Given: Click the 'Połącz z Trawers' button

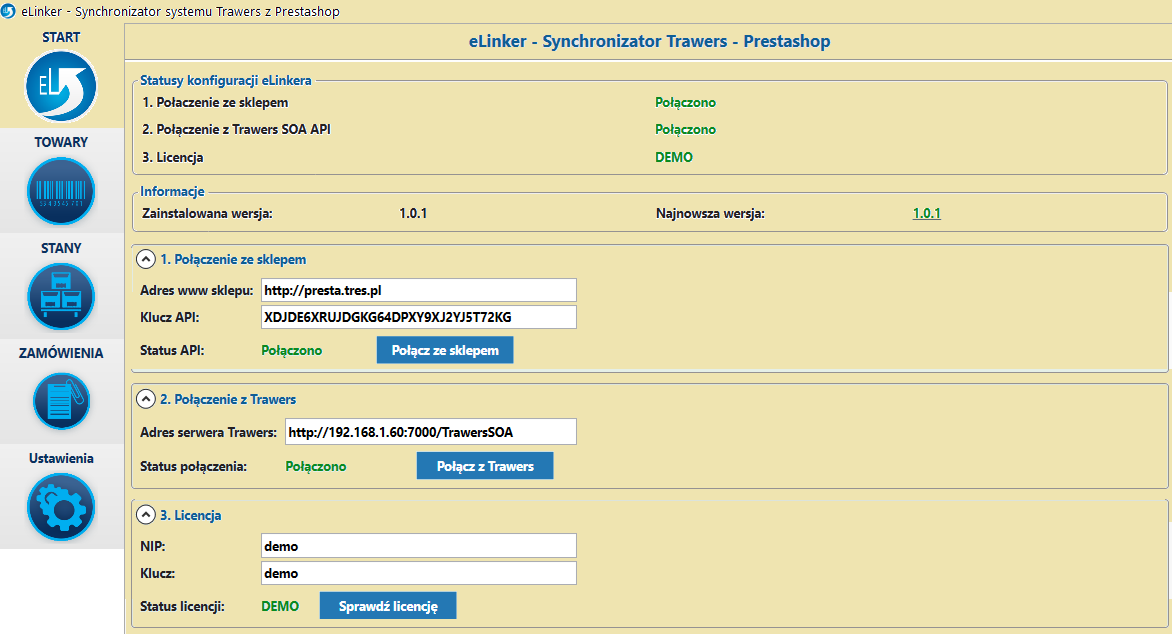Looking at the screenshot, I should point(485,466).
